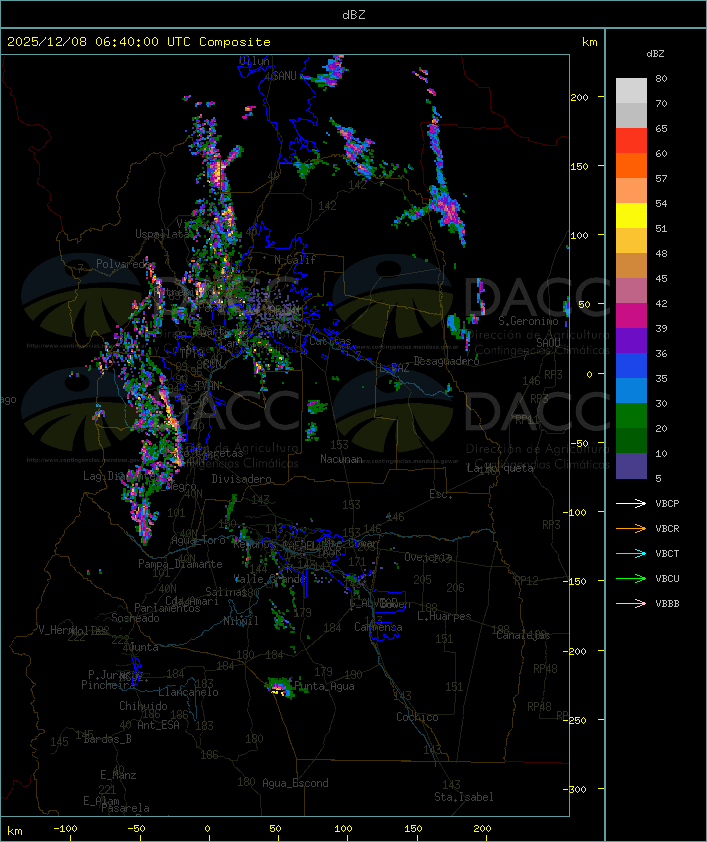Select the gray 70 dBZ legend swatch
This screenshot has height=842, width=707.
pos(631,115)
